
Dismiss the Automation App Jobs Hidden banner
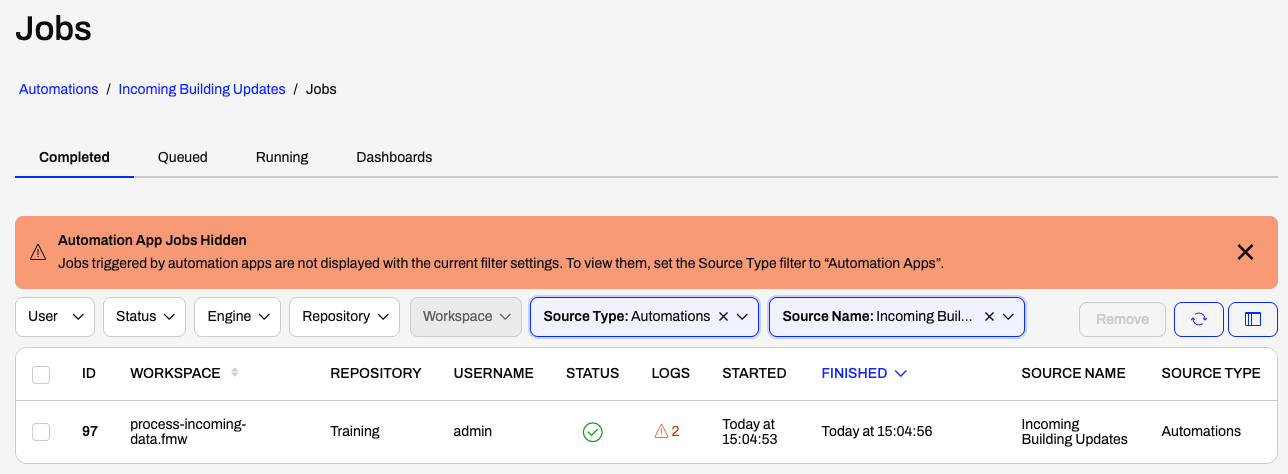(x=1245, y=252)
